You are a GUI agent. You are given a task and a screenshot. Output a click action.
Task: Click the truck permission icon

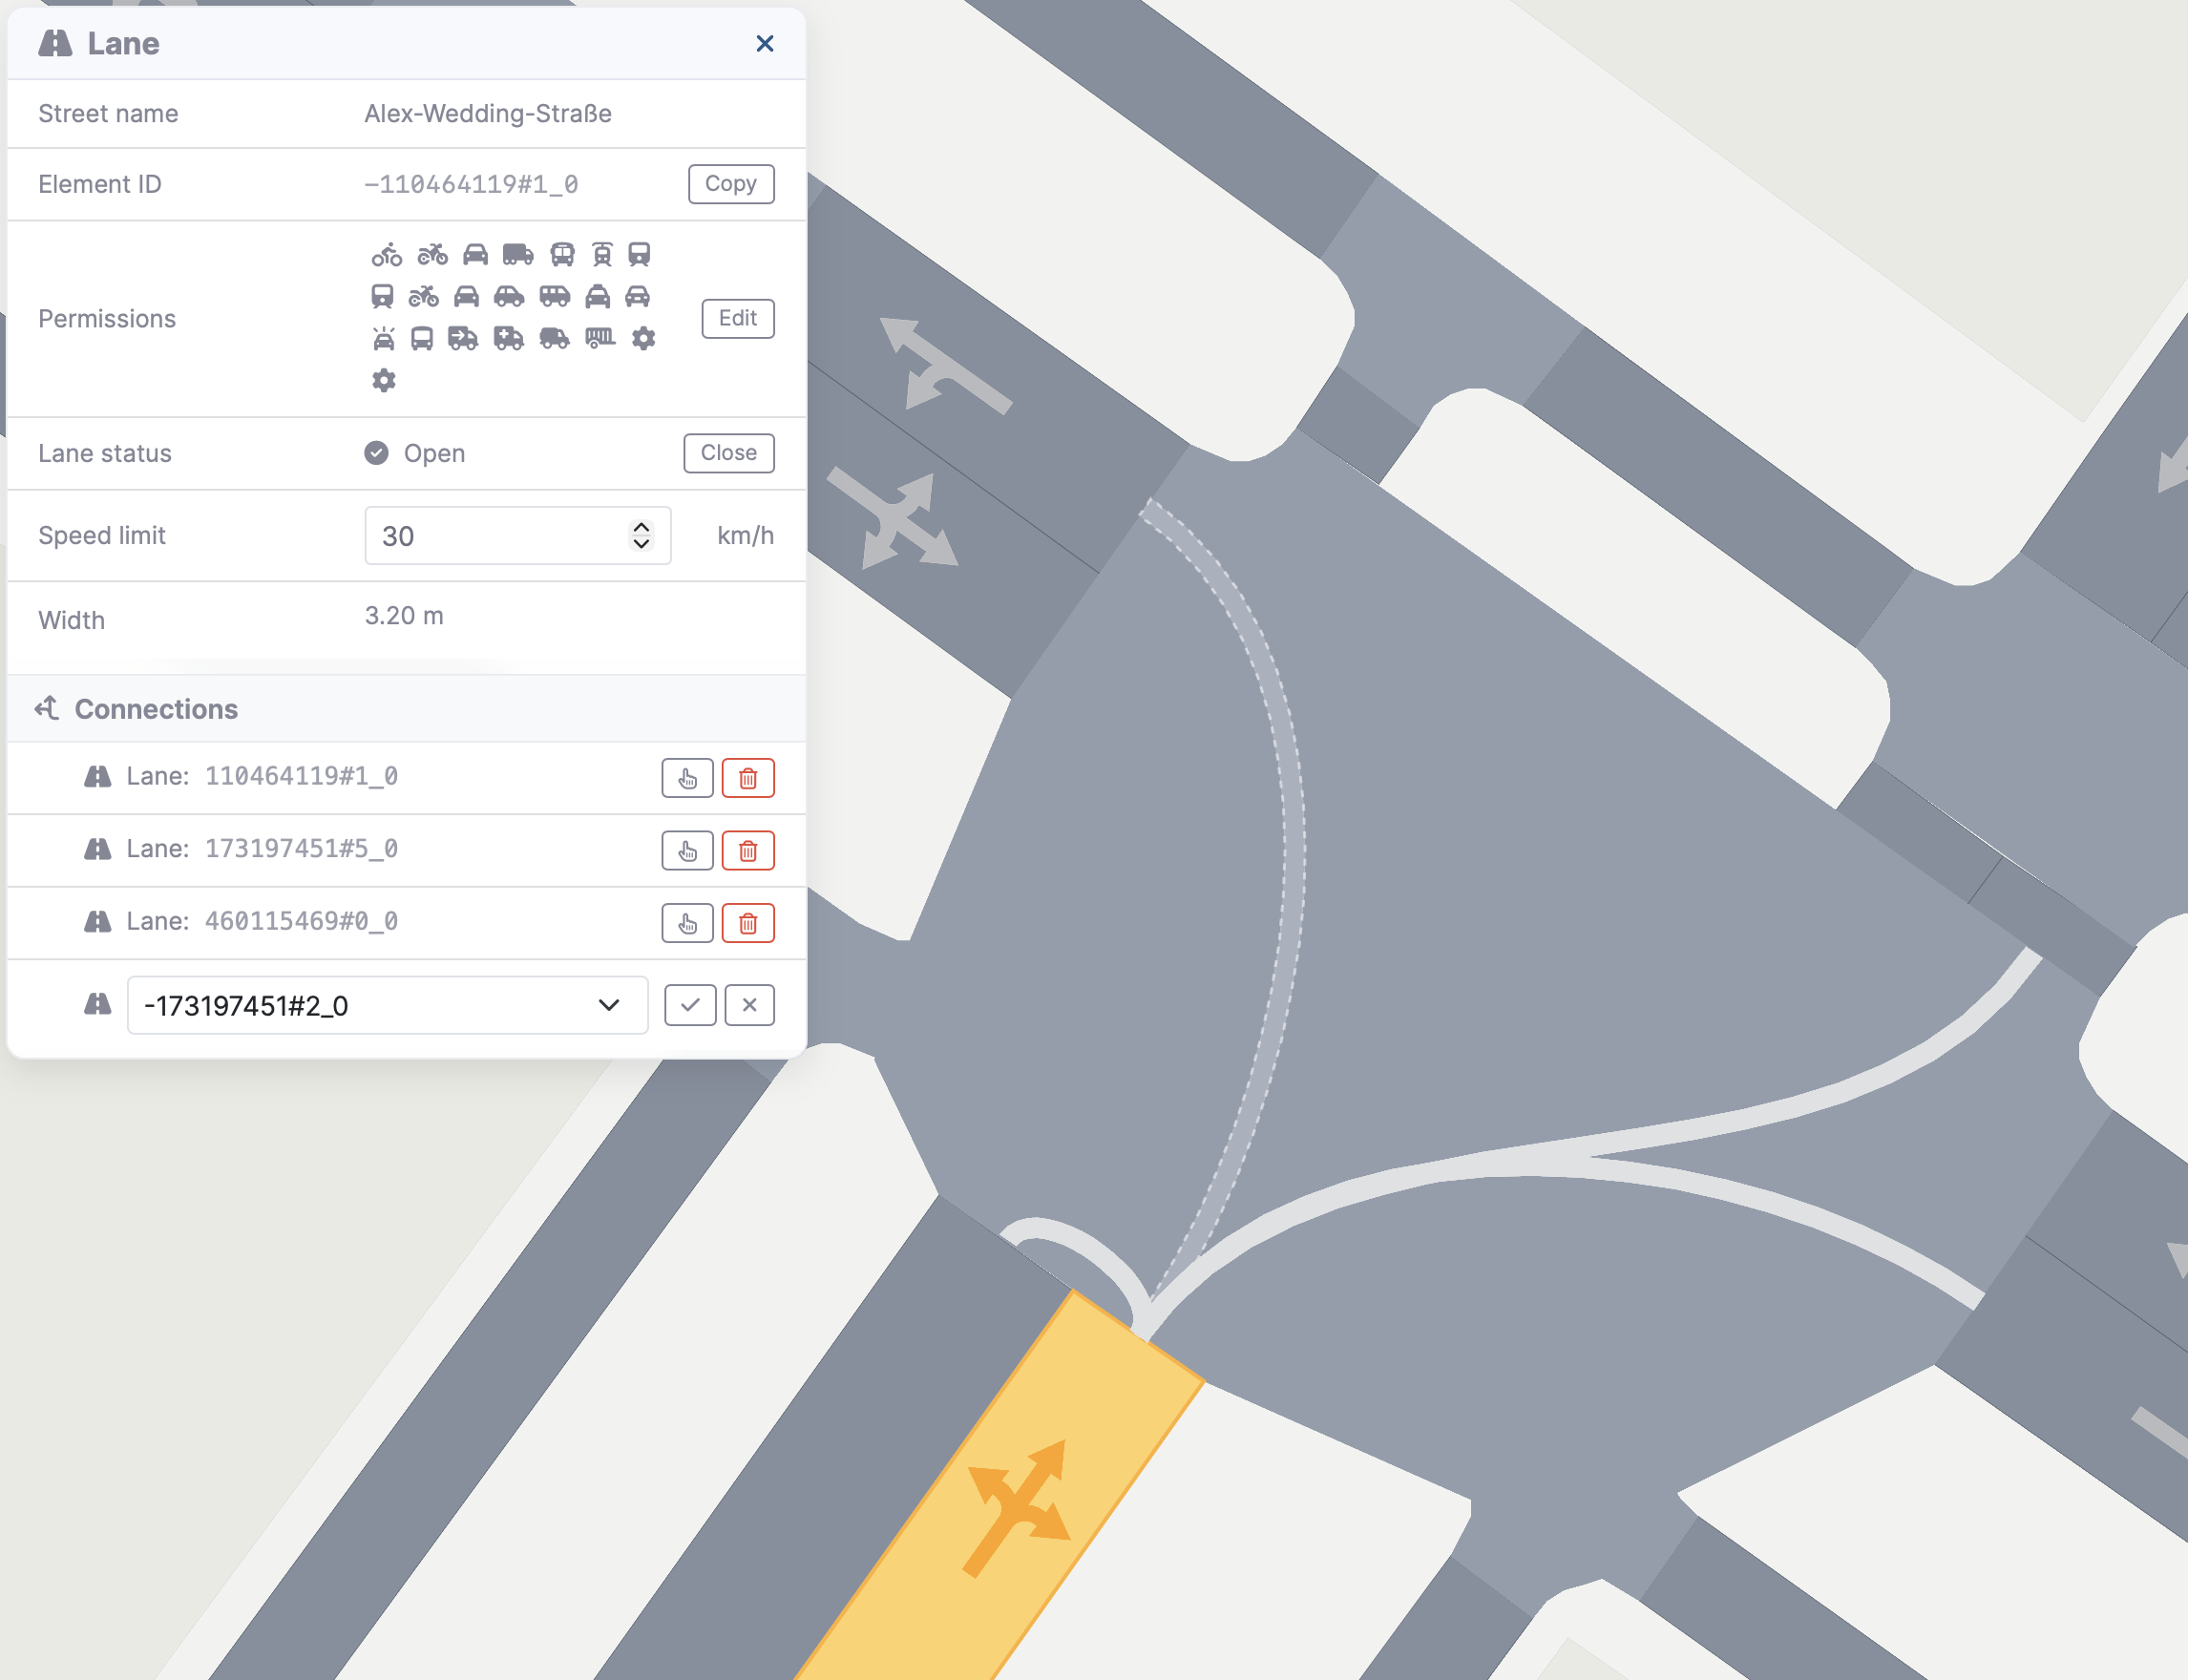click(x=518, y=255)
